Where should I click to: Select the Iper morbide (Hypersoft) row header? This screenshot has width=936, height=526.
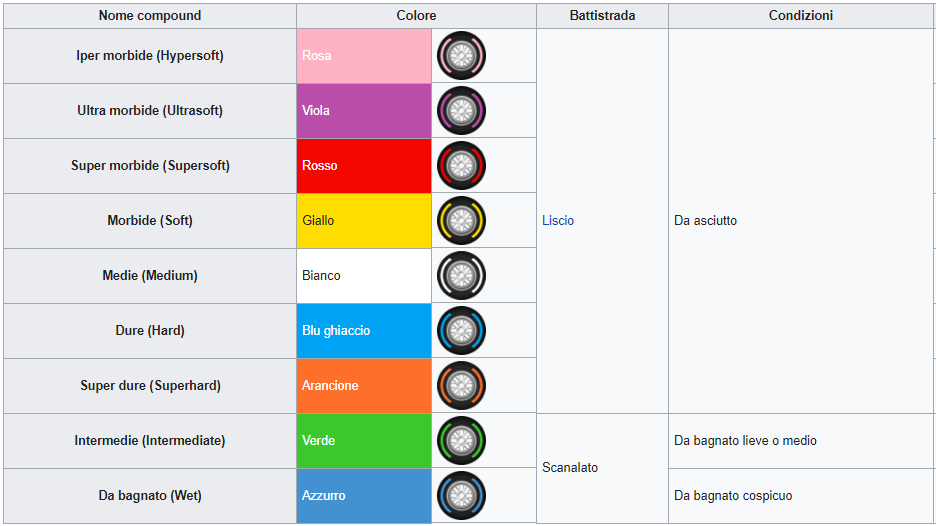coord(150,56)
